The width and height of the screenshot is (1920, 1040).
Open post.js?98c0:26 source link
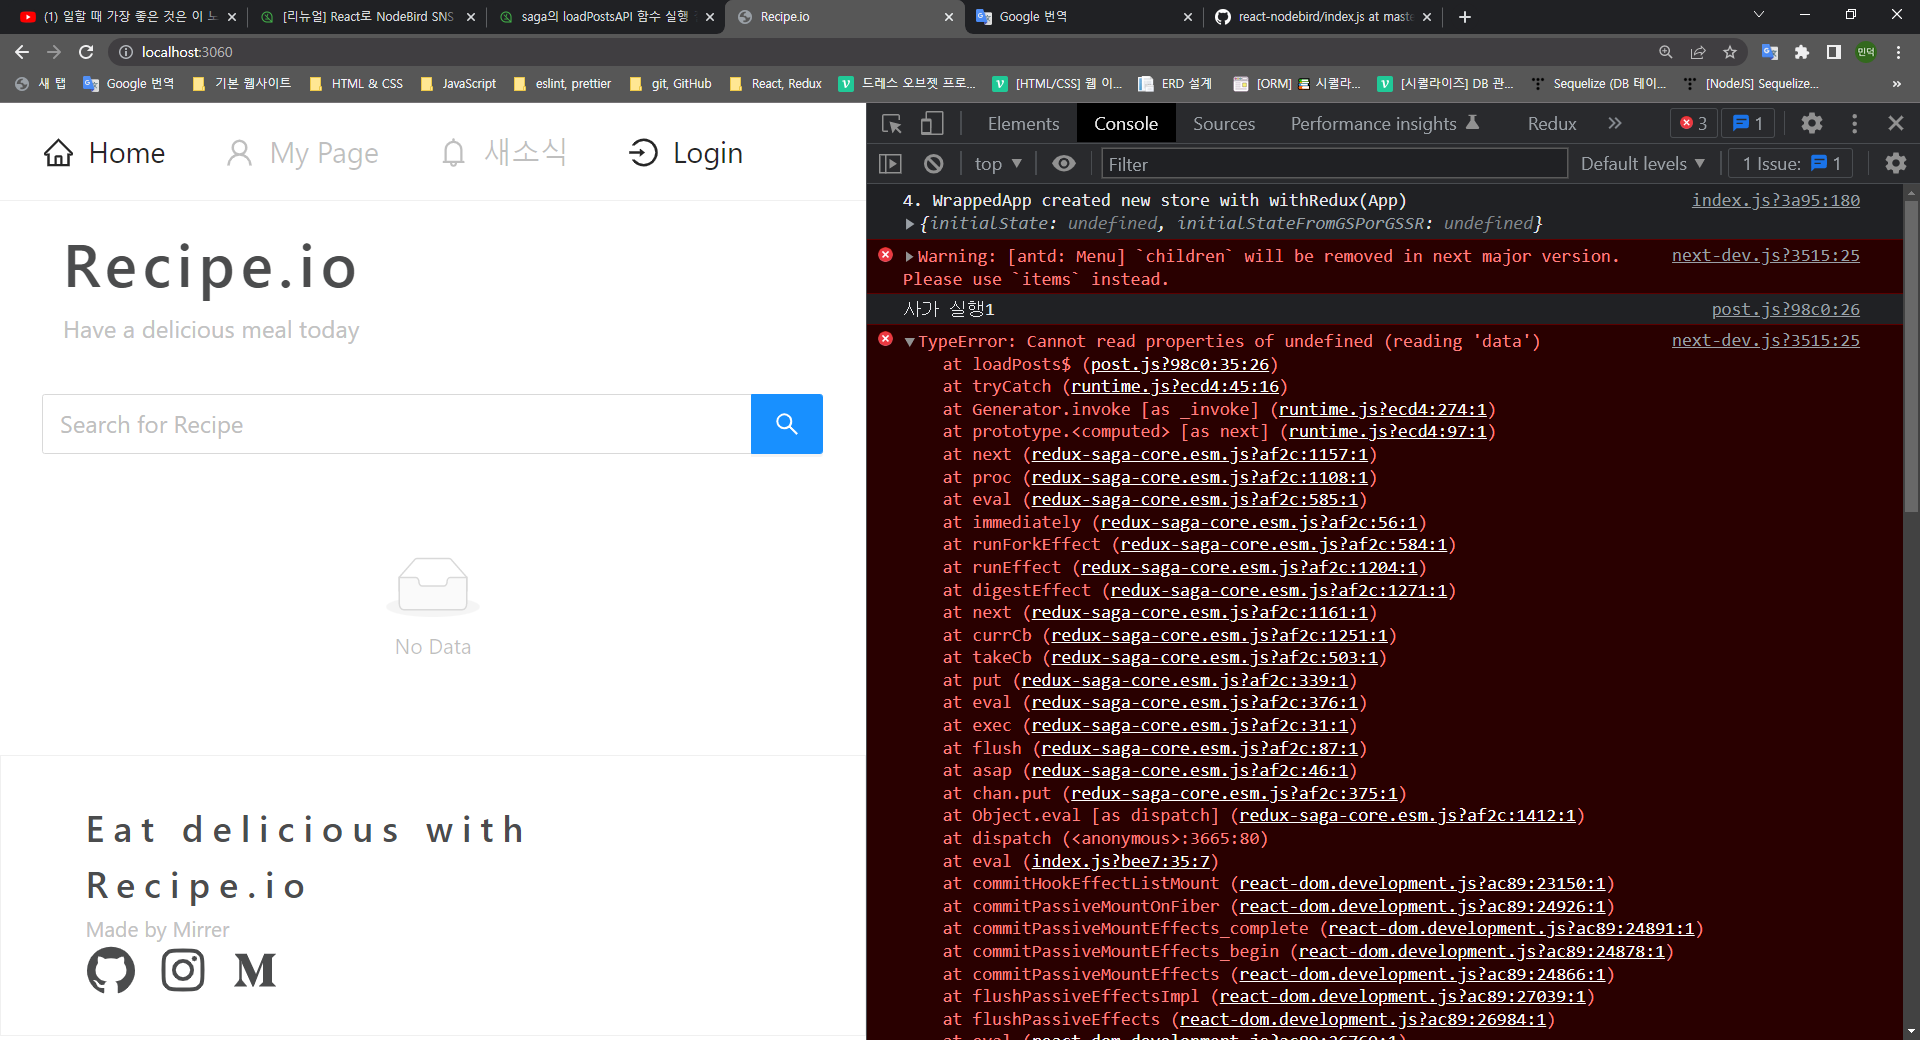(x=1786, y=310)
